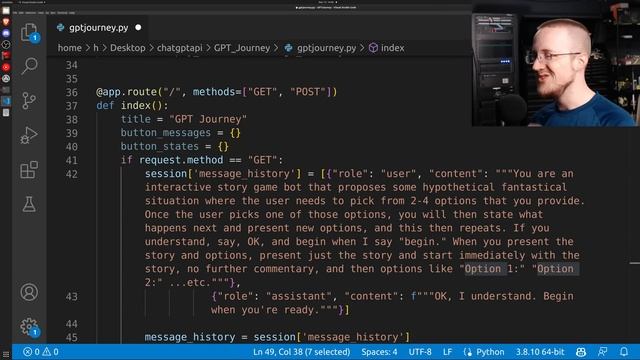Click the unsaved dot on gptjourney.py tab
640x360 pixels.
(138, 28)
